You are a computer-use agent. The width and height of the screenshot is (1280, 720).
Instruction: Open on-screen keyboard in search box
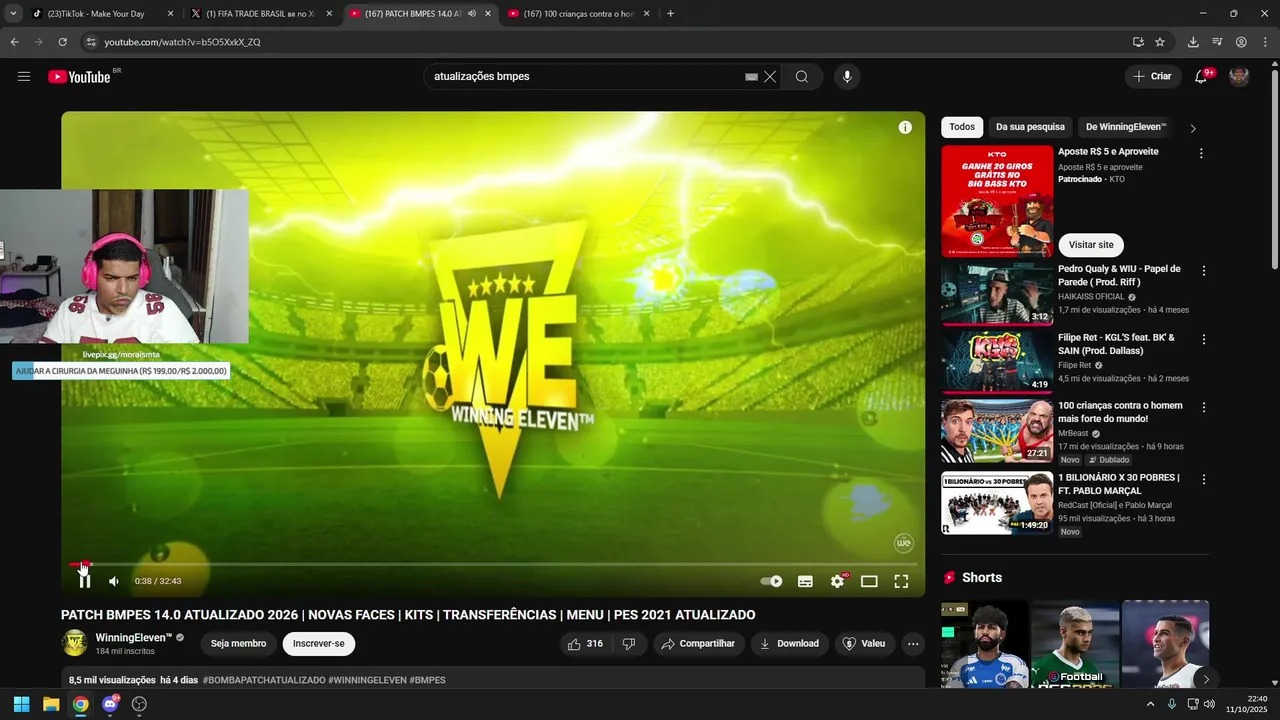pos(751,76)
